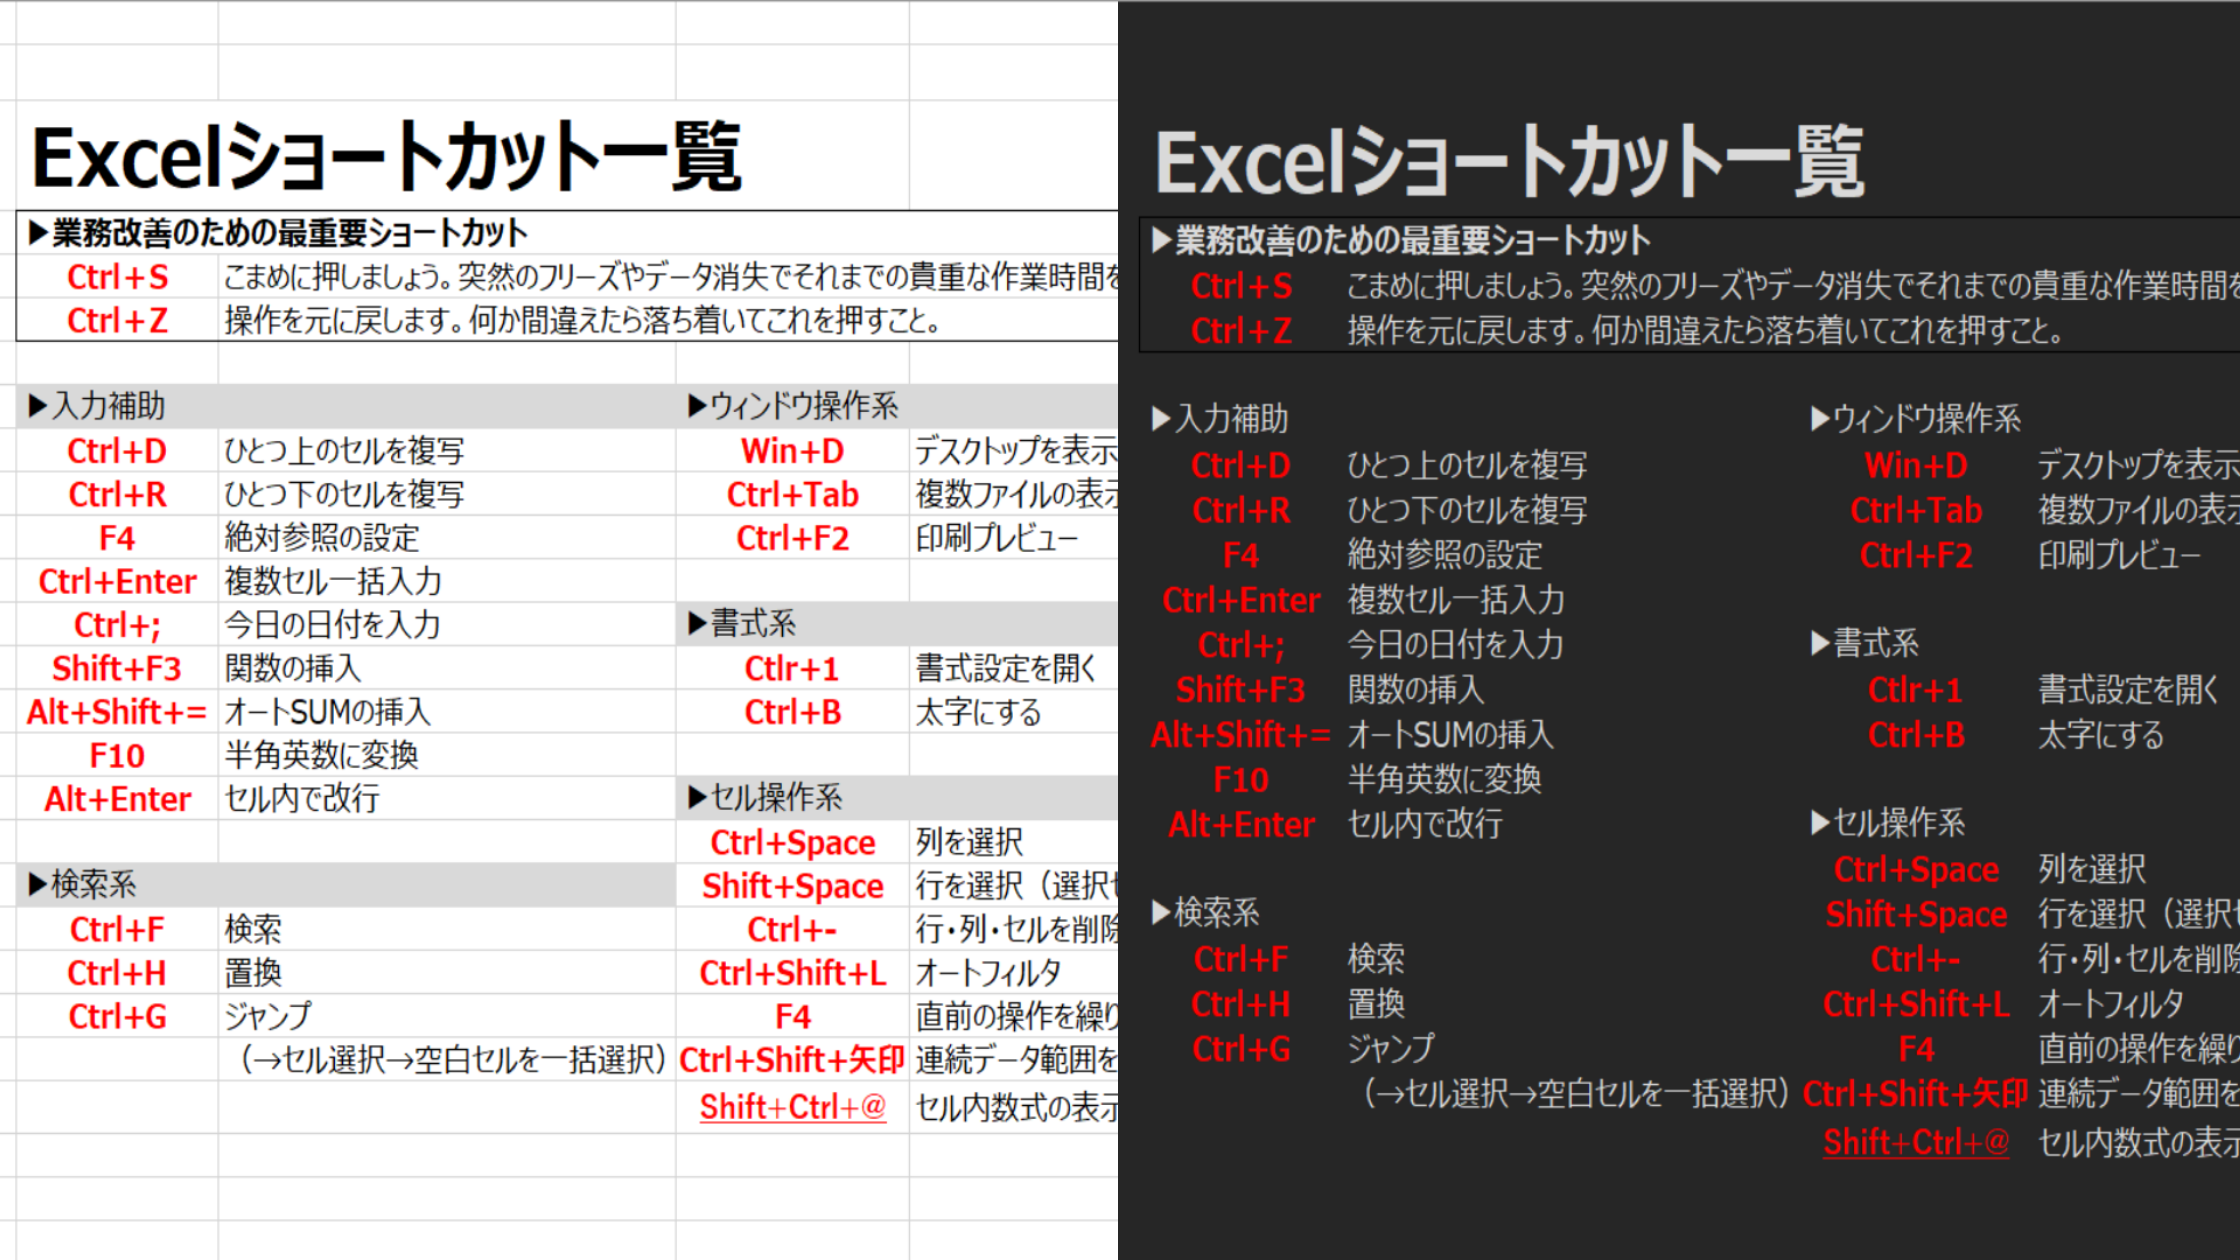Select the Ctrl+Enter cell in light sheet
Viewport: 2240px width, 1260px height.
click(117, 582)
